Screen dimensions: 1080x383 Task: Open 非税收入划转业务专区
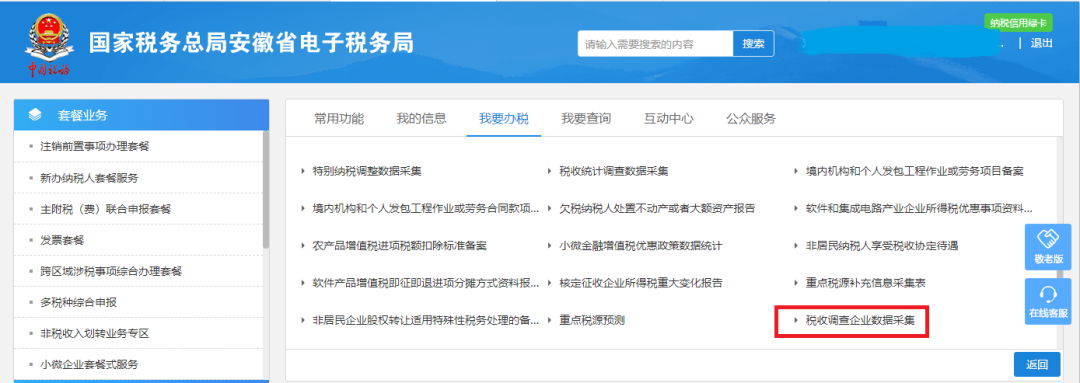(94, 333)
